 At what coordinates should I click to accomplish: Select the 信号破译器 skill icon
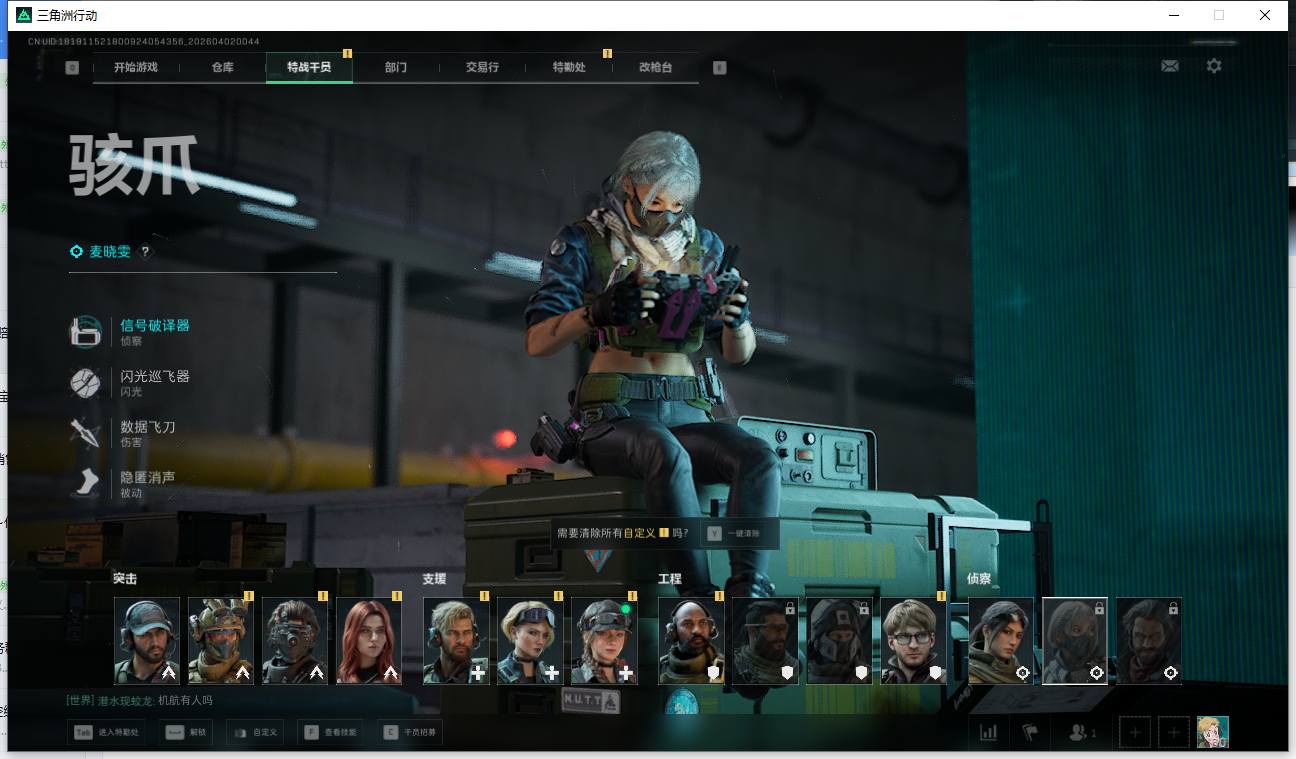[x=85, y=331]
